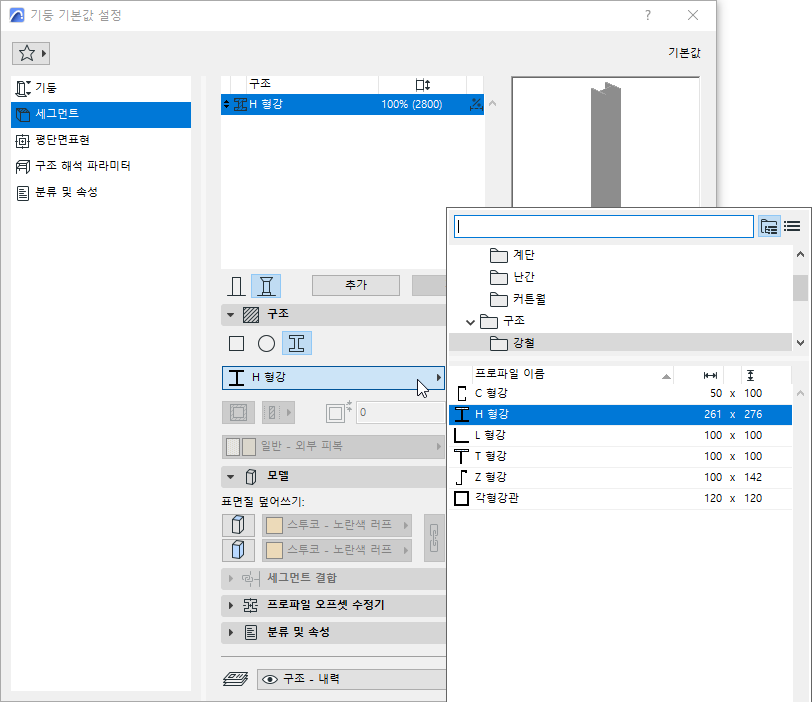Open the 구조 해석 파라미터 page
Screen dimensions: 812x702
click(x=101, y=166)
